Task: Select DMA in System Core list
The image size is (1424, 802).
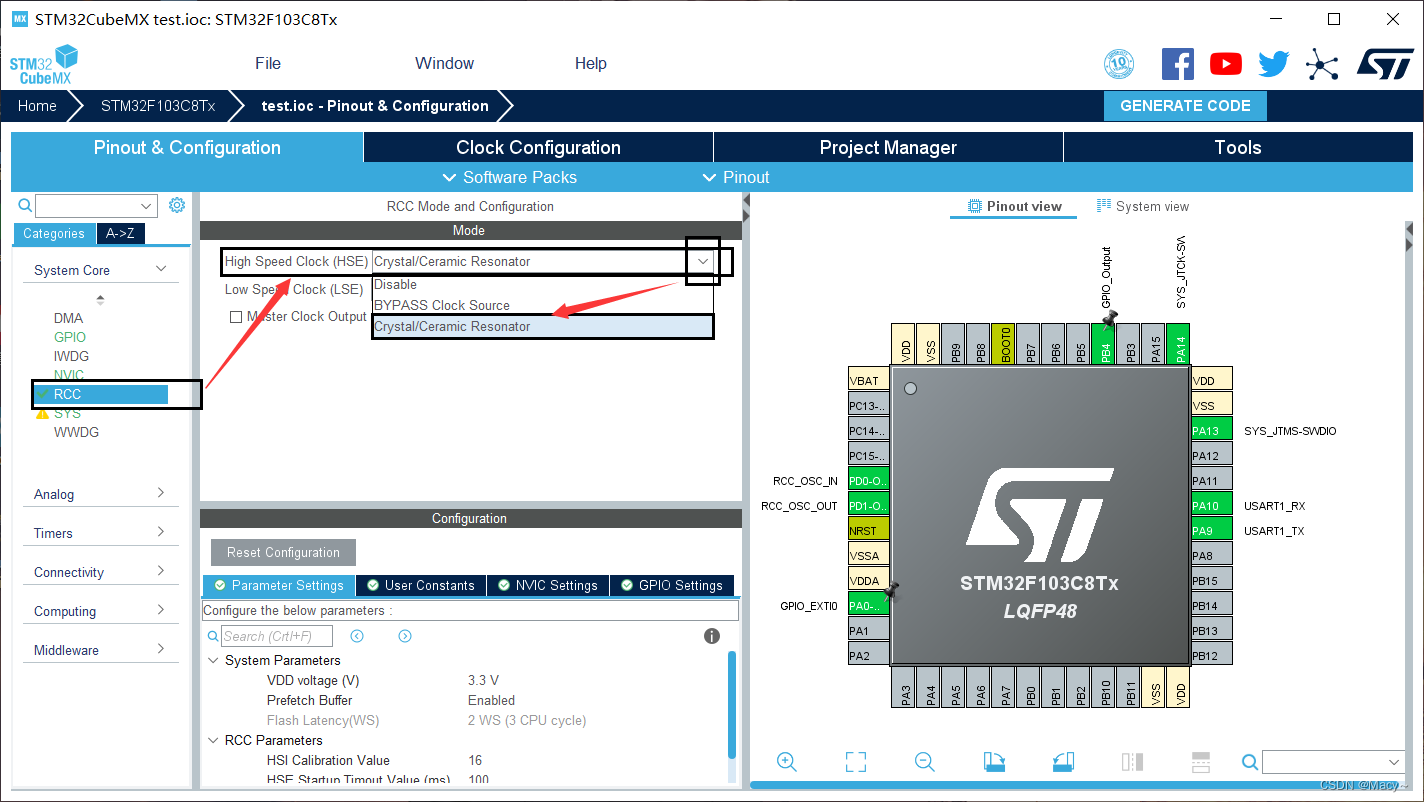Action: pyautogui.click(x=68, y=318)
